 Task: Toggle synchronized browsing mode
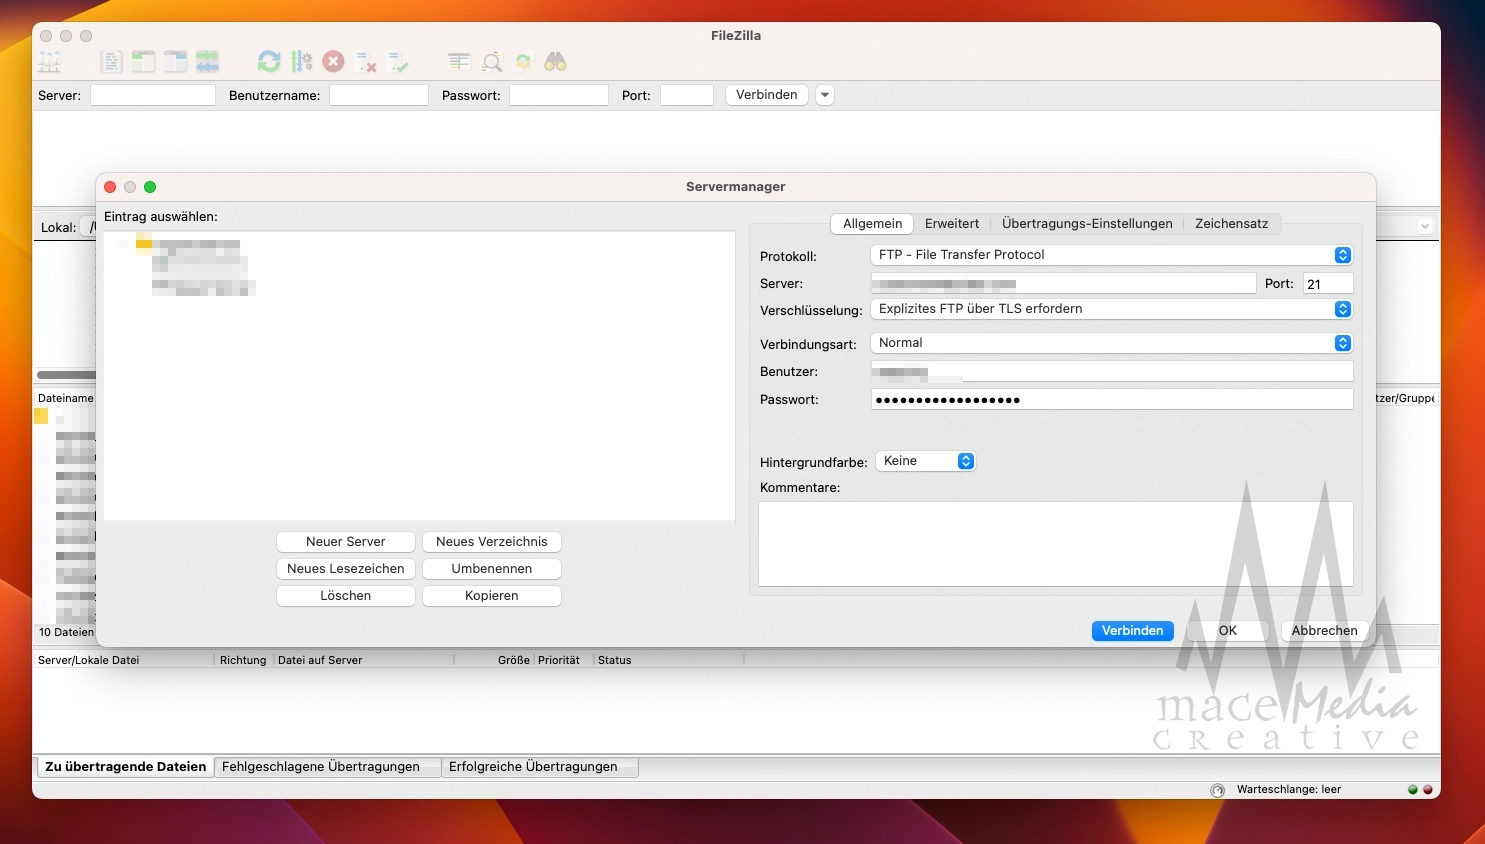click(524, 61)
